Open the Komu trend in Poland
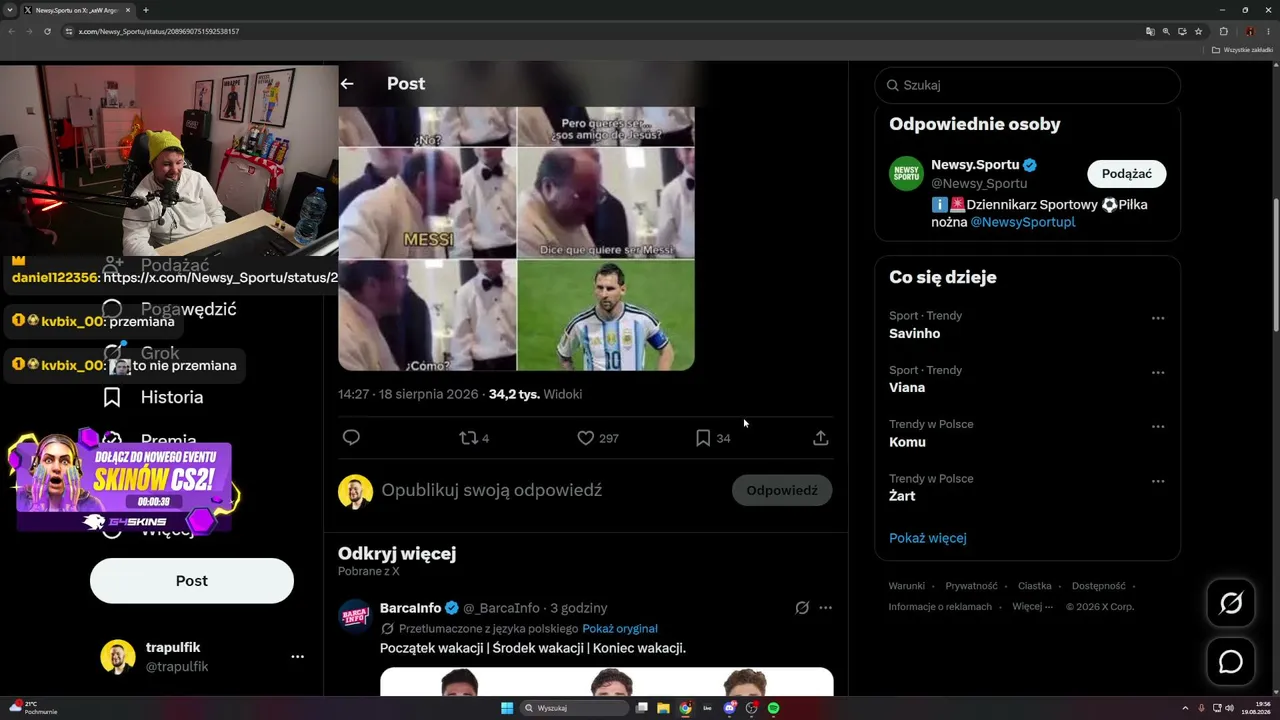1280x720 pixels. (907, 442)
